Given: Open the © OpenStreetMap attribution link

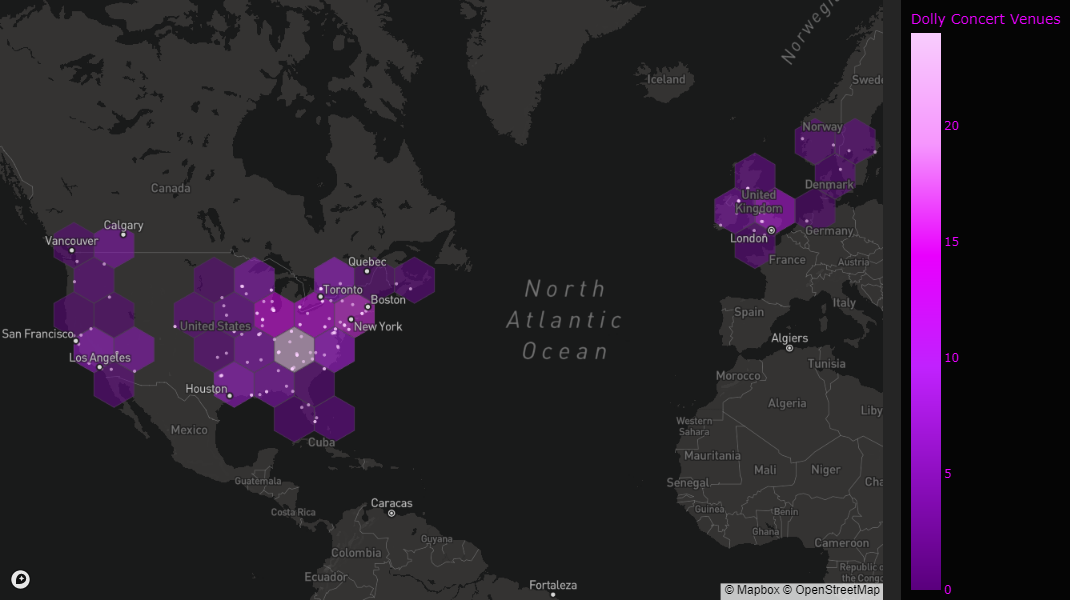Looking at the screenshot, I should click(x=833, y=589).
